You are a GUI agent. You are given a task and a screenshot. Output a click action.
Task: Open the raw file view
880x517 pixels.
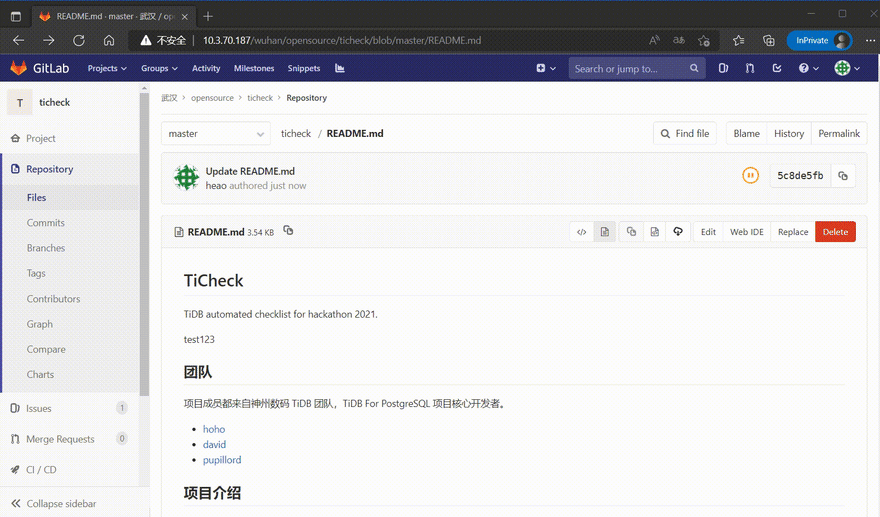[654, 232]
